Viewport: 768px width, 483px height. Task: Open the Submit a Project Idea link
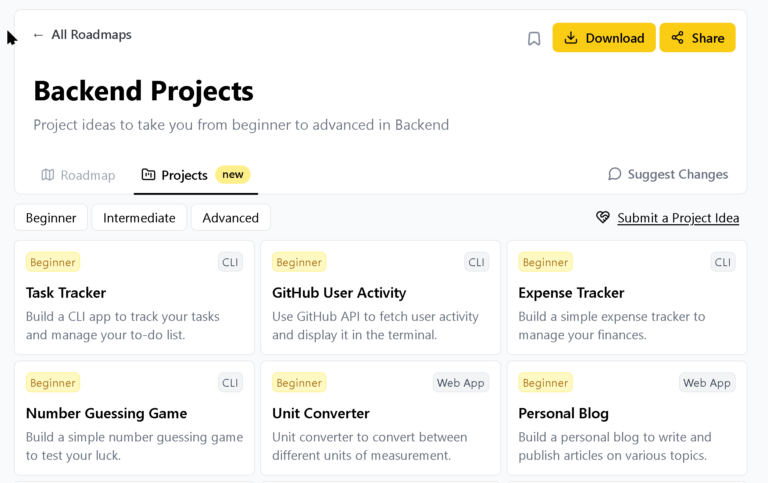pos(678,218)
